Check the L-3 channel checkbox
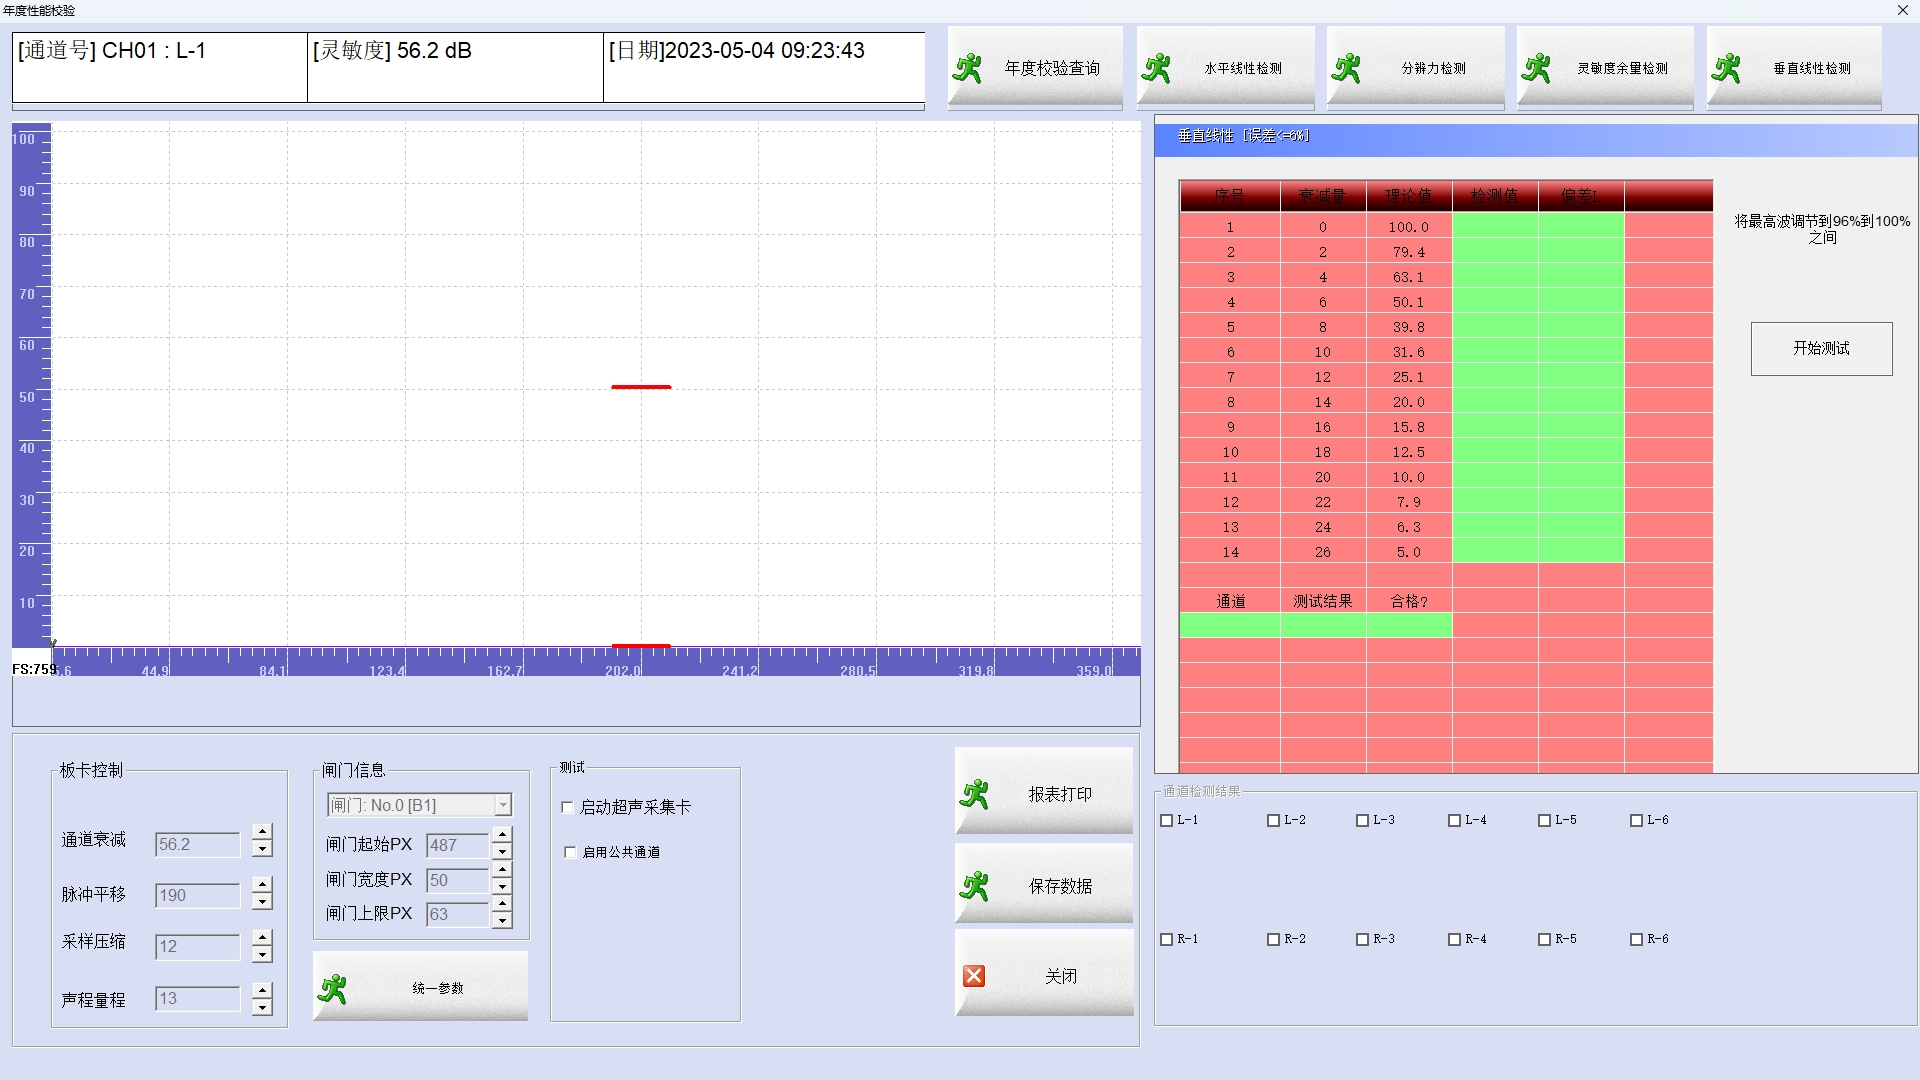Viewport: 1920px width, 1080px height. coord(1362,820)
